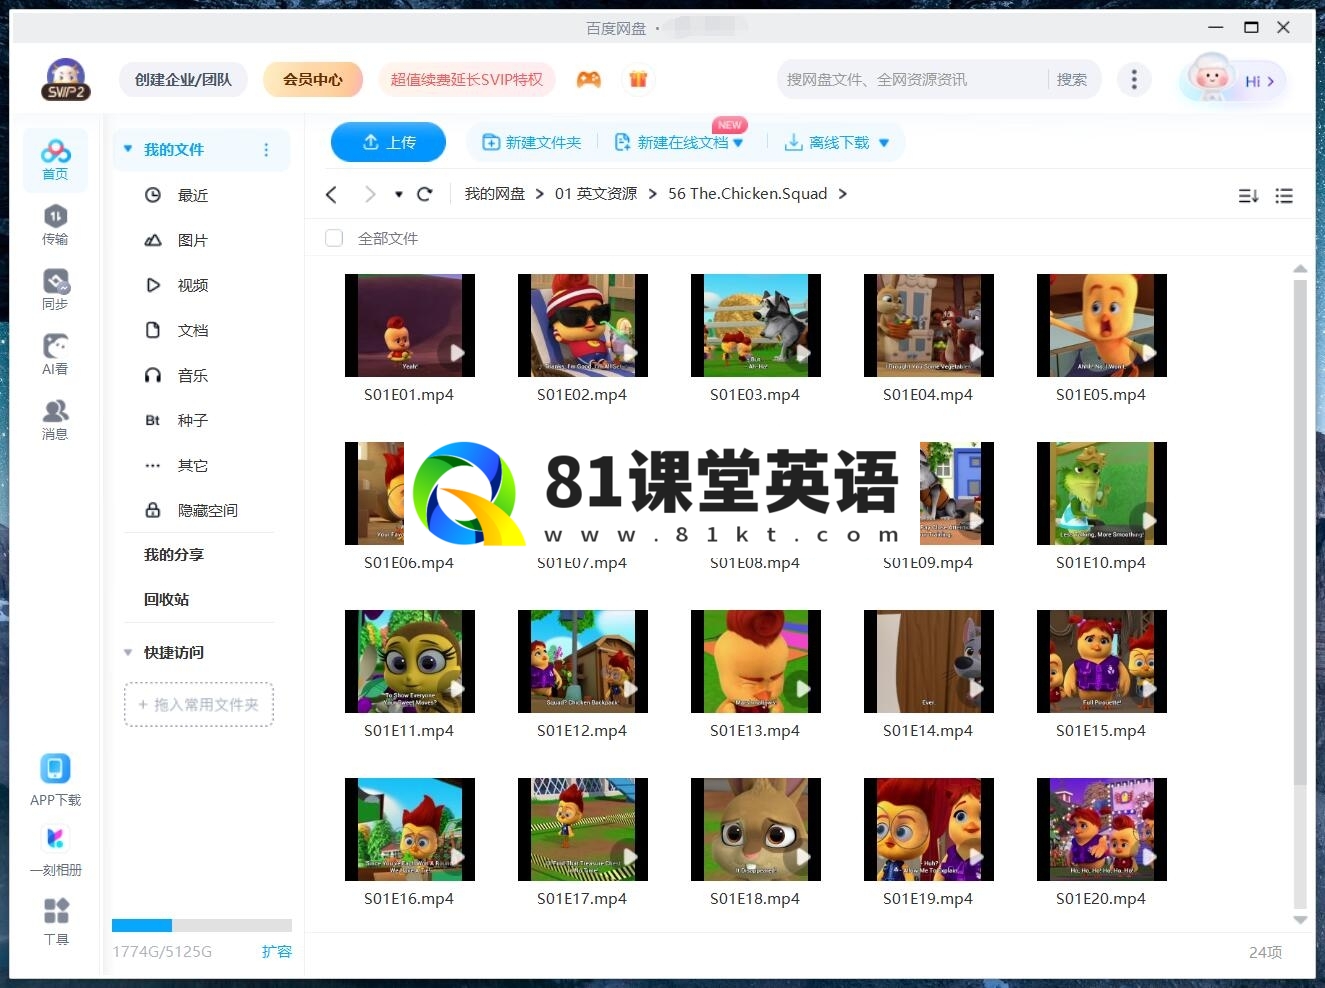This screenshot has height=988, width=1325.
Task: Open the 同步 sync sidebar icon
Action: click(55, 289)
